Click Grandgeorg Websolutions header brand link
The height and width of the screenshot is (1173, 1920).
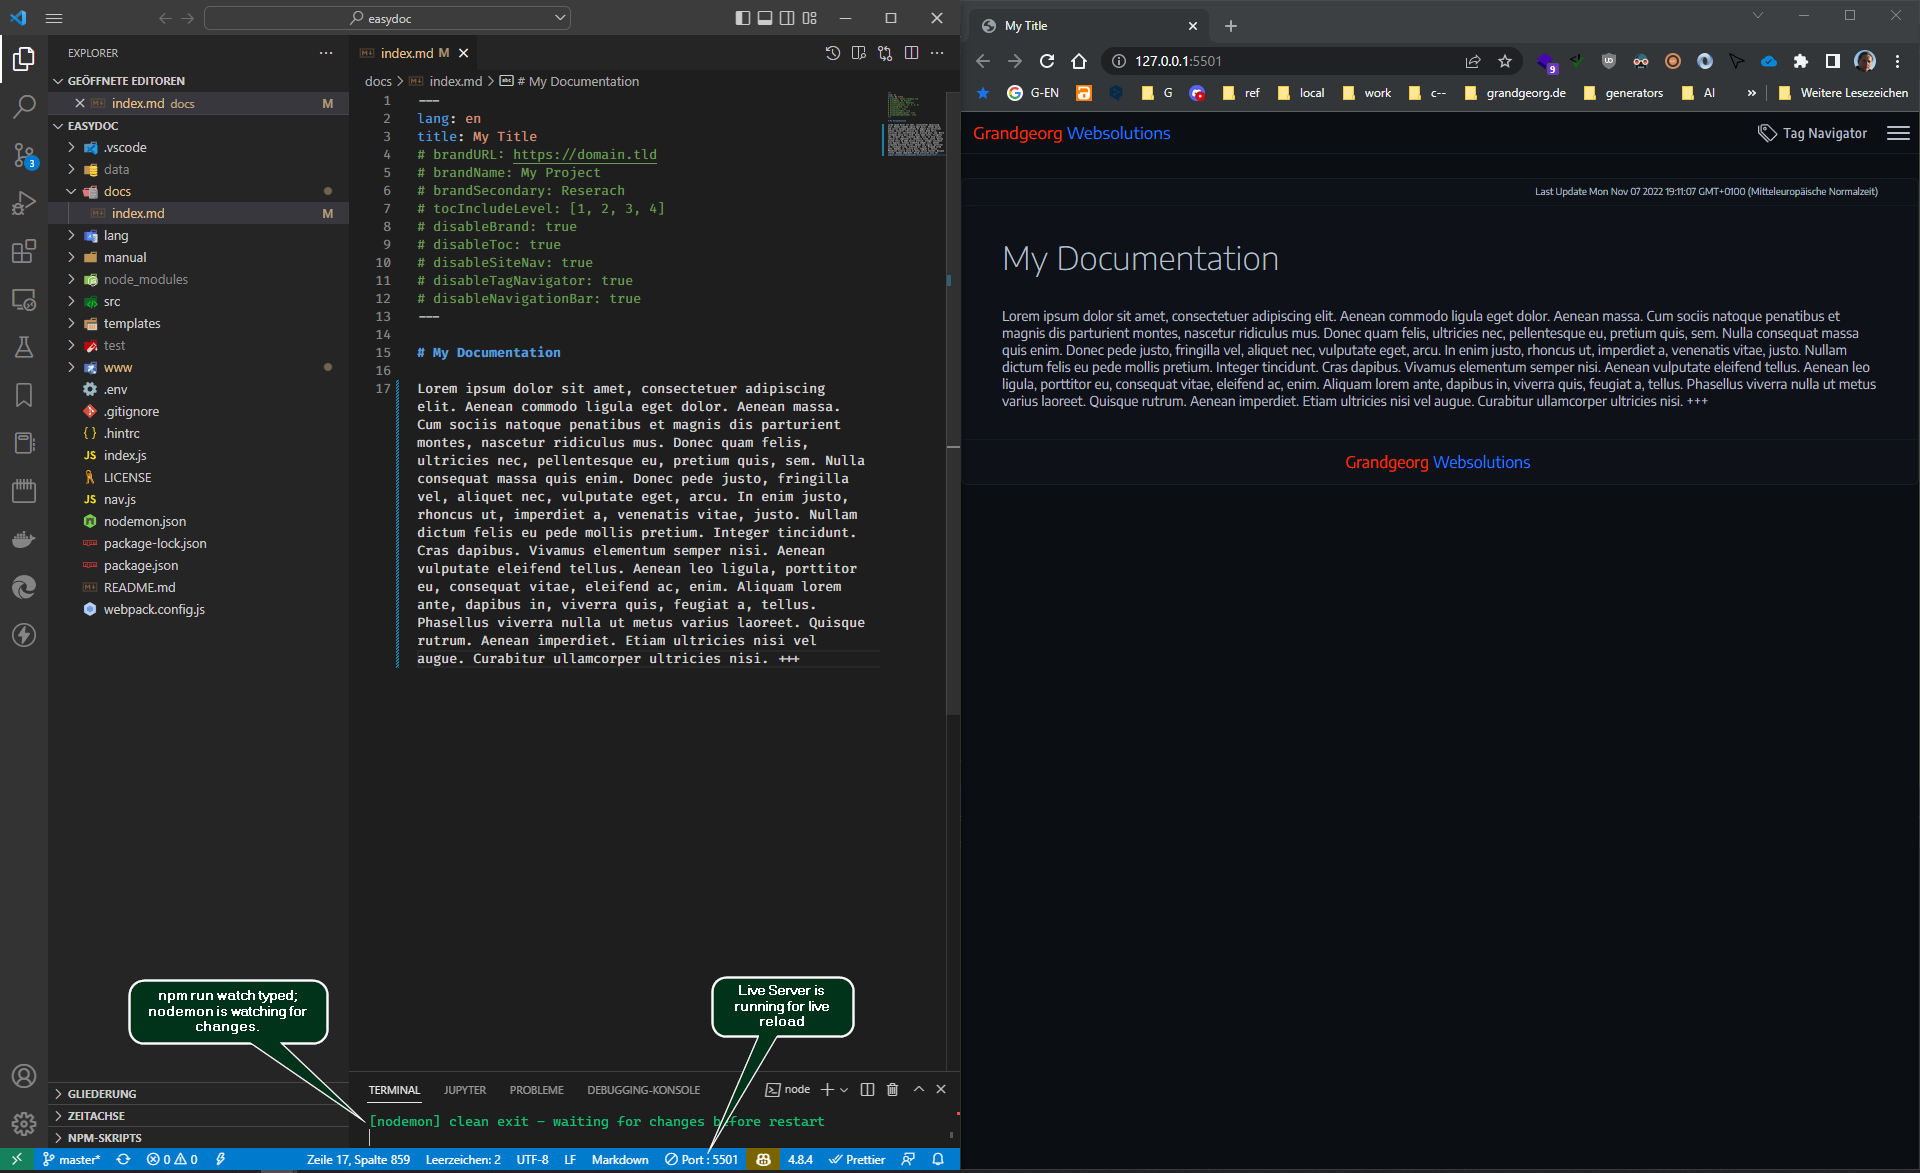click(x=1071, y=133)
